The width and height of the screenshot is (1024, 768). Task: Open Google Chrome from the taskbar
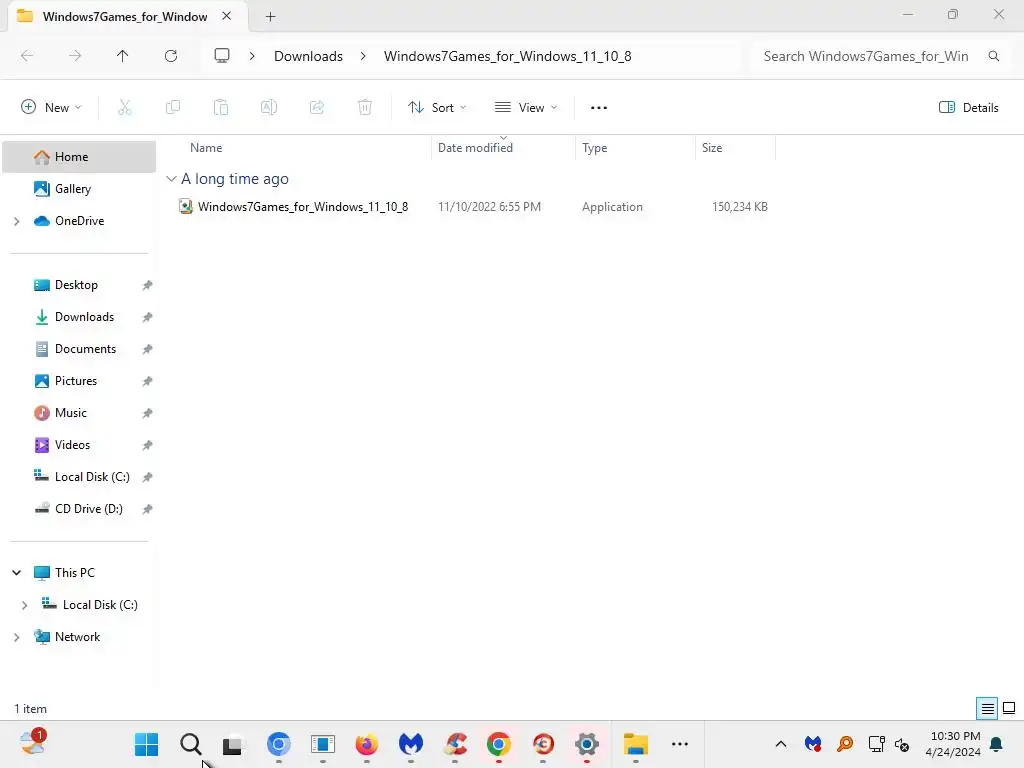(x=499, y=744)
